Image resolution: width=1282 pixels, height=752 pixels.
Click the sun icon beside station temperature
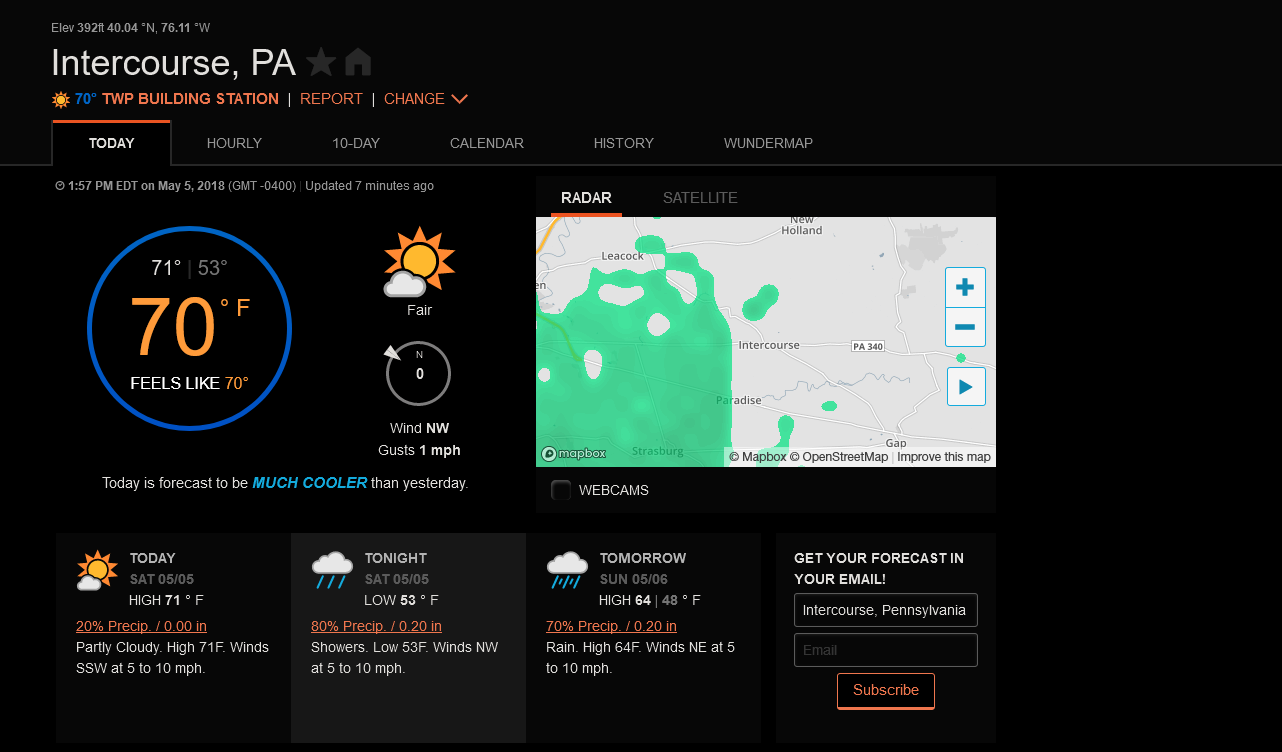tap(61, 99)
